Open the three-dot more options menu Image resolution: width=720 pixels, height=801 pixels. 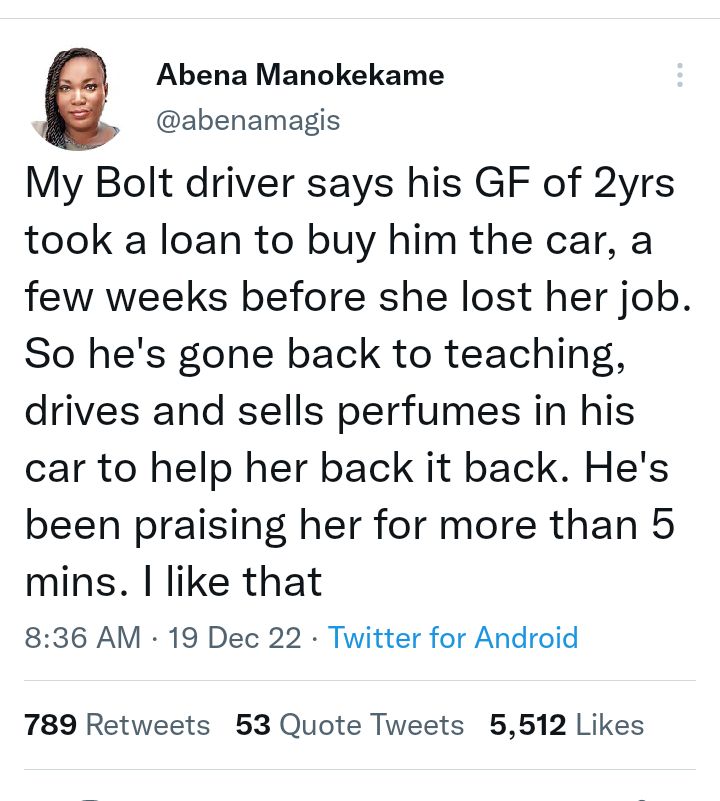[680, 76]
